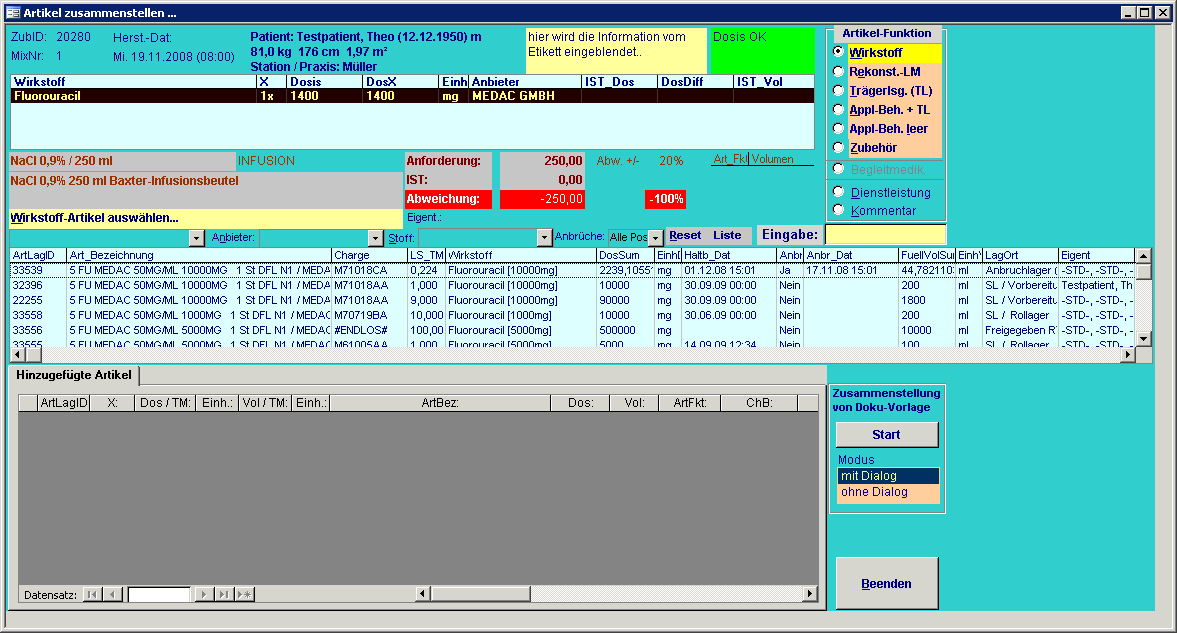Click the ArtLagID column header in article list
The height and width of the screenshot is (633, 1177).
coord(38,255)
